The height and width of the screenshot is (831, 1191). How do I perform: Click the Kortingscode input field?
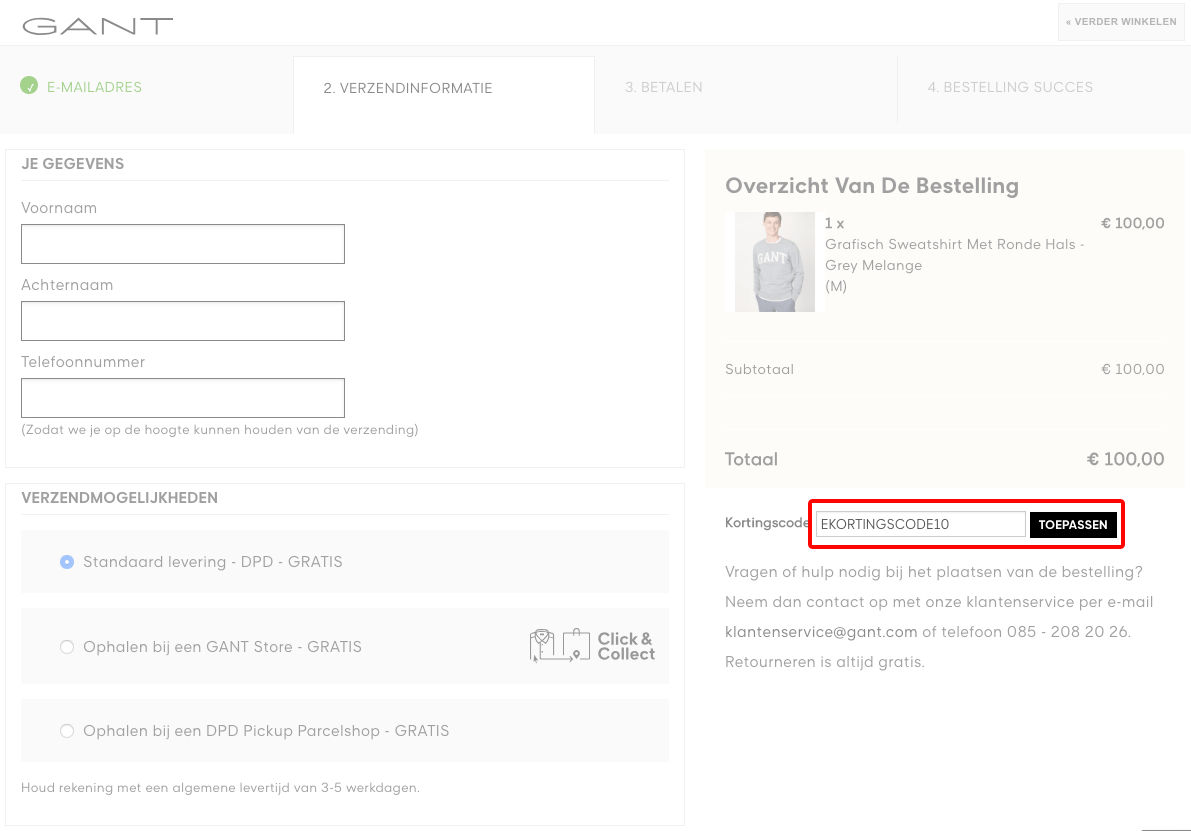pyautogui.click(x=921, y=524)
